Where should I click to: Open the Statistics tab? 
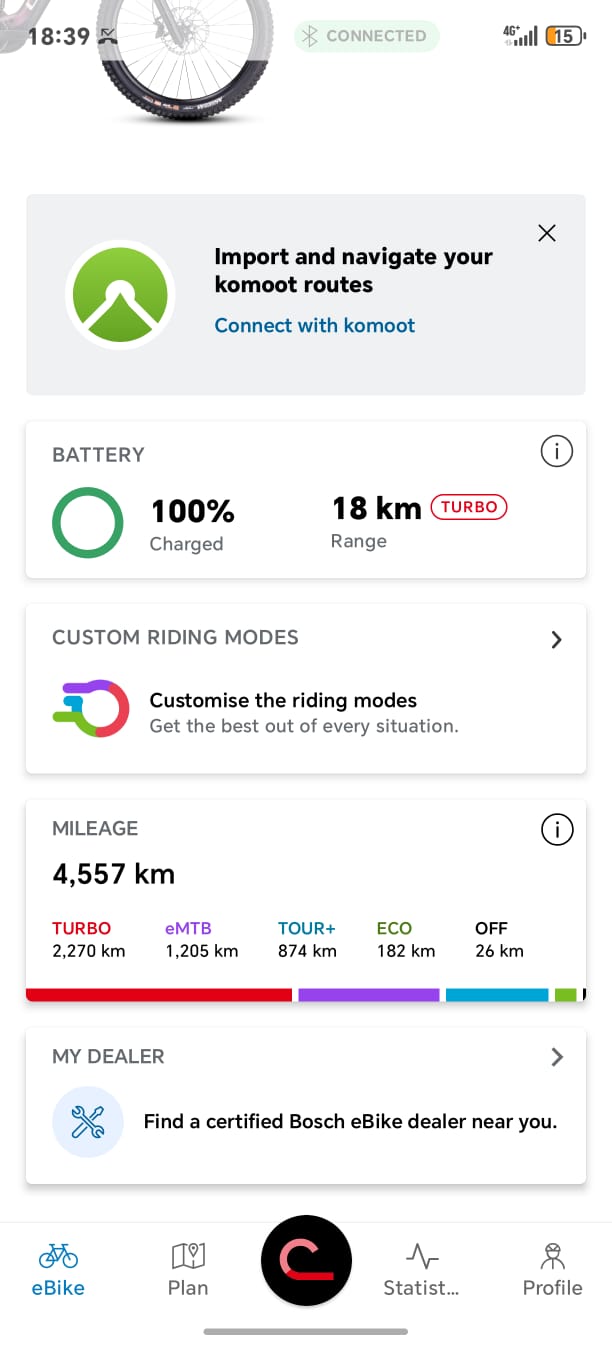421,1270
